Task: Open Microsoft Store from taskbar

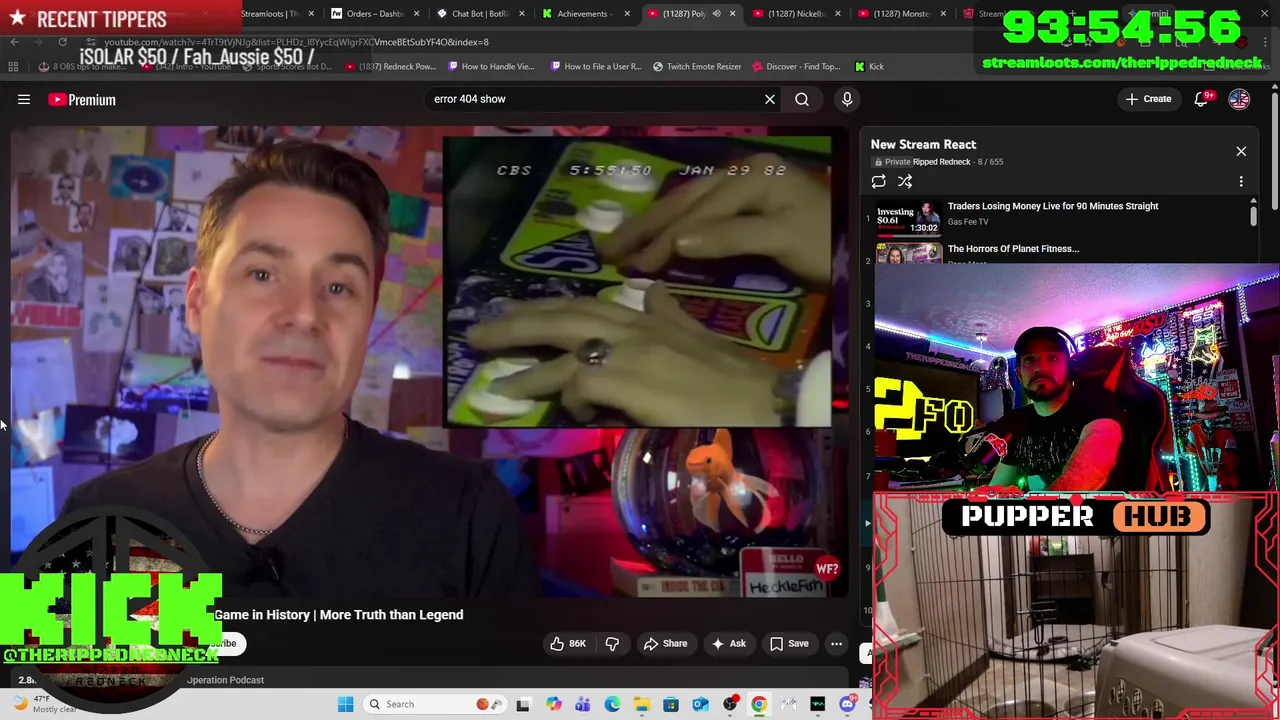Action: coord(671,704)
